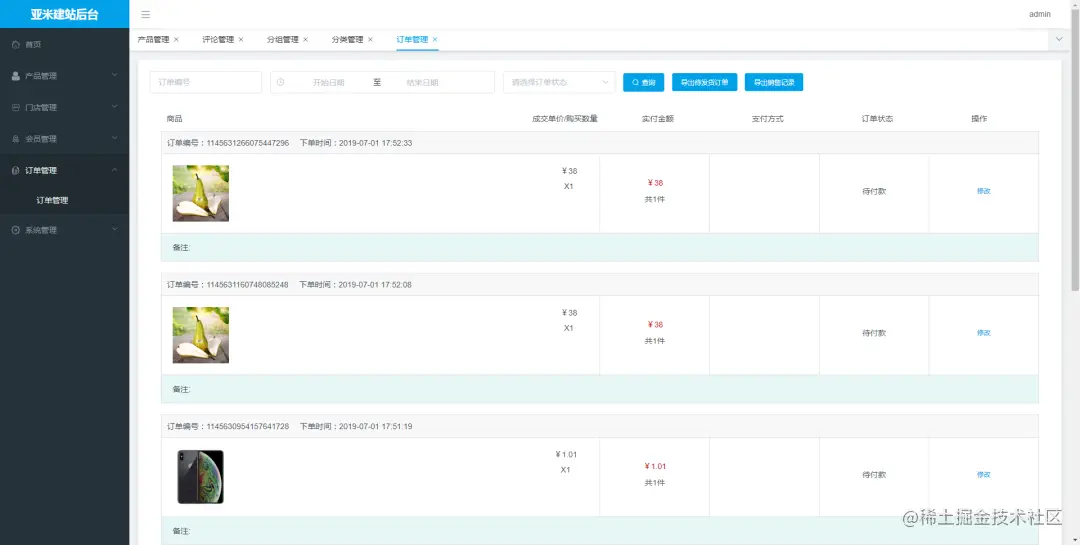
Task: Click the 导出销售记录 button
Action: (x=773, y=82)
